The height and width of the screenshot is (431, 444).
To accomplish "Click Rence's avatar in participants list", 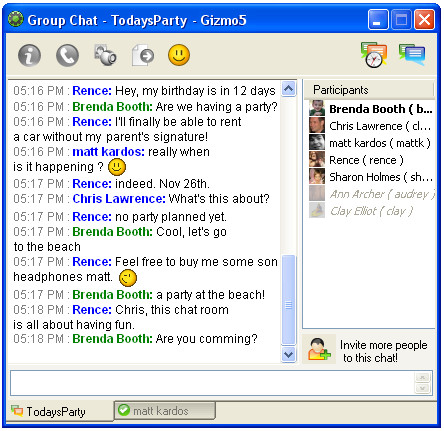I will (317, 159).
